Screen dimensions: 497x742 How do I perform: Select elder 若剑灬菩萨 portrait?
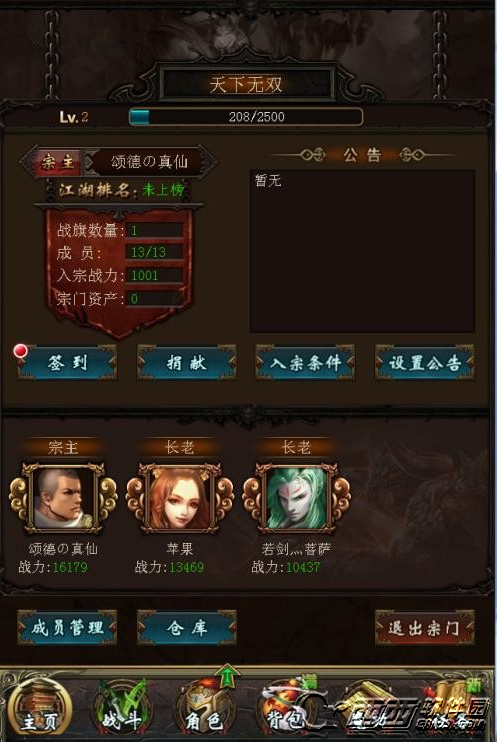point(296,498)
